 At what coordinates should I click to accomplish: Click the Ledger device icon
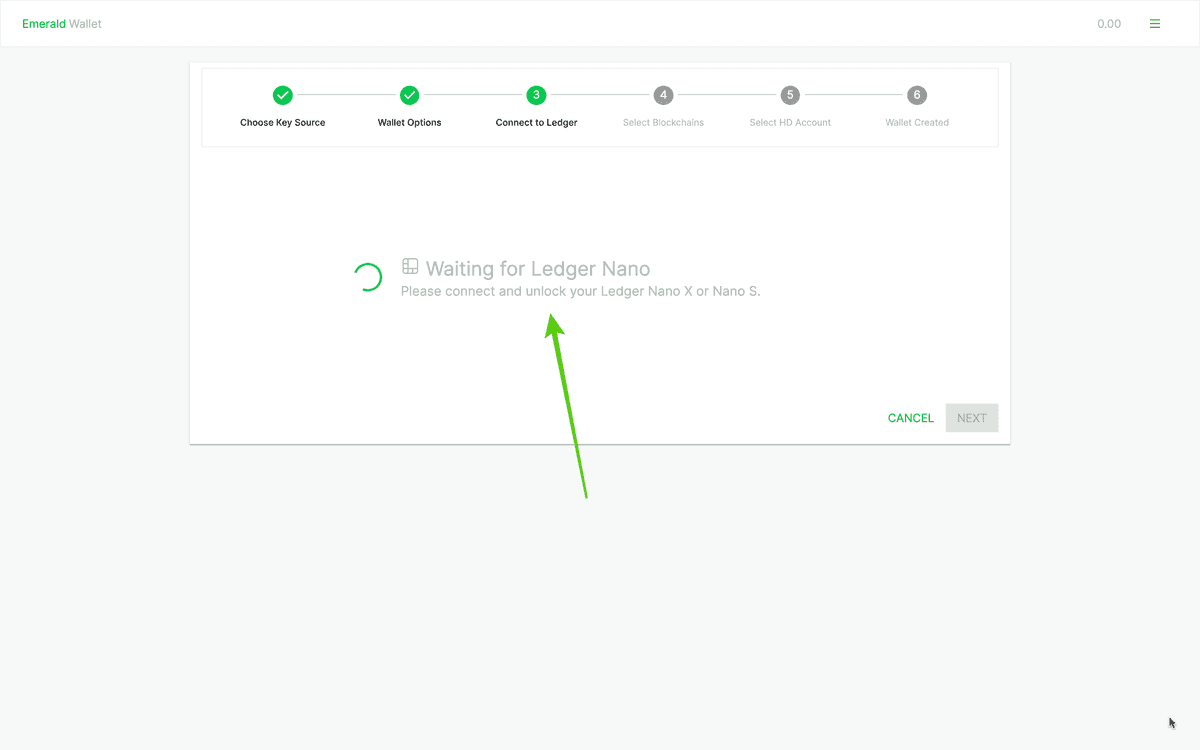[x=410, y=266]
